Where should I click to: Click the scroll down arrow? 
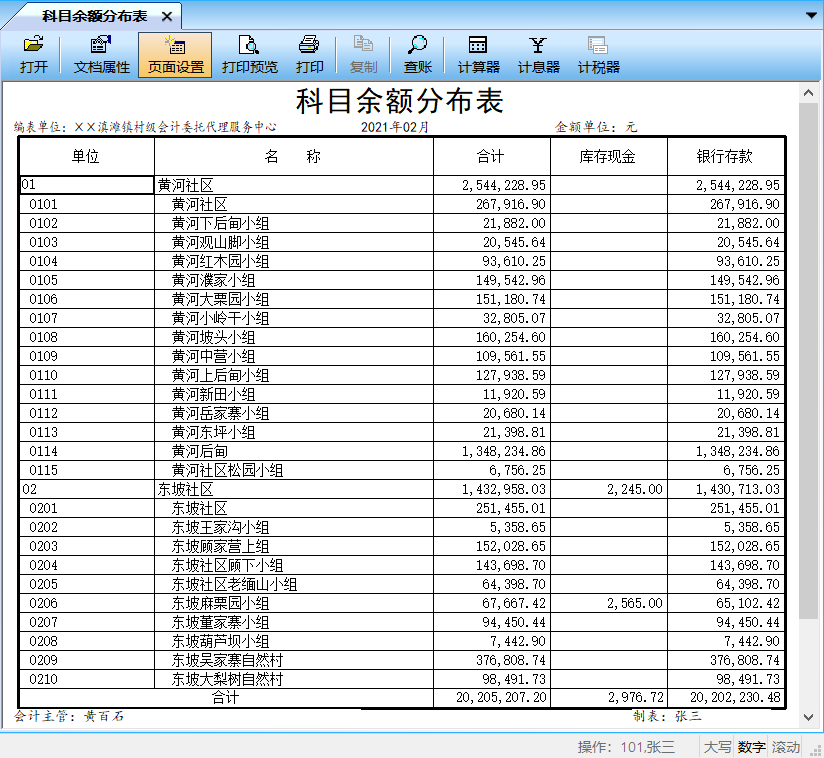(x=809, y=716)
